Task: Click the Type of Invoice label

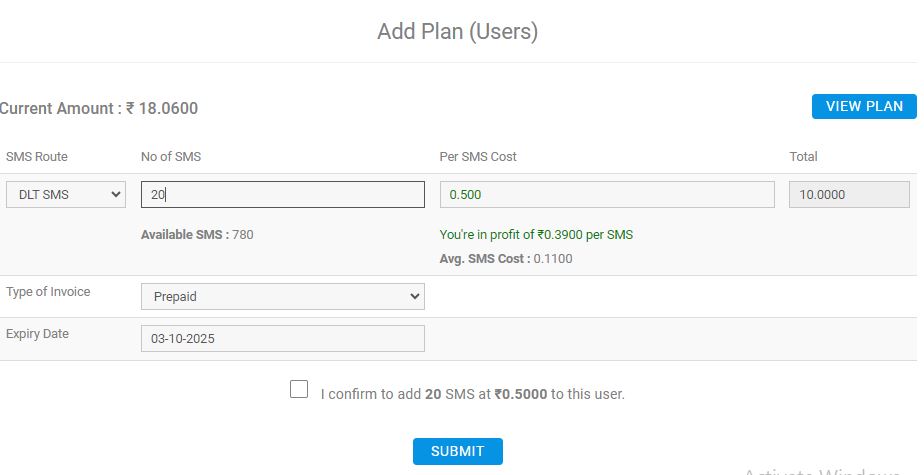Action: point(48,292)
